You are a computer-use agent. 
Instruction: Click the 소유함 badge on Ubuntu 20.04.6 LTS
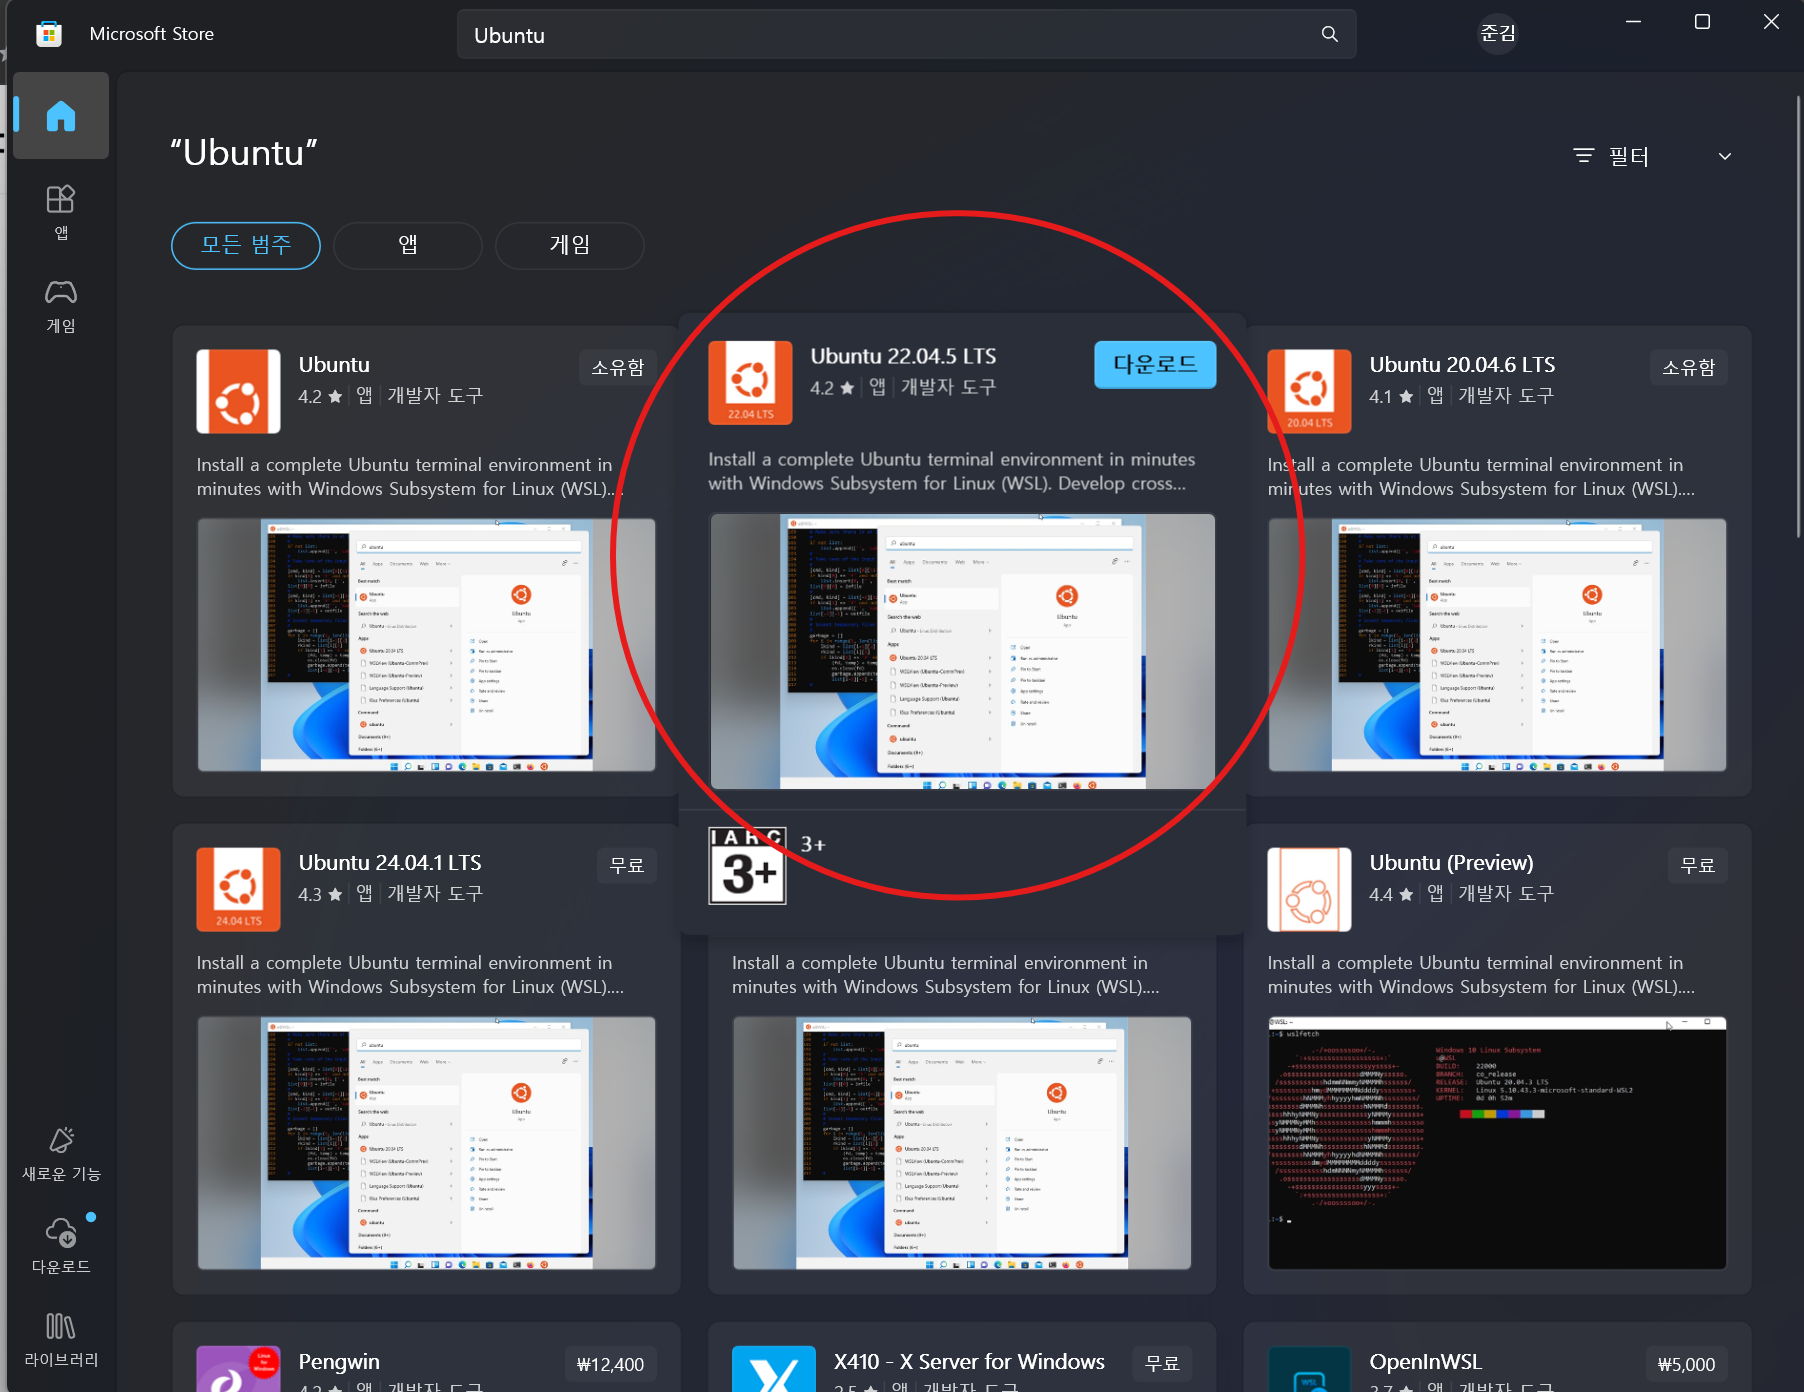(x=1689, y=367)
